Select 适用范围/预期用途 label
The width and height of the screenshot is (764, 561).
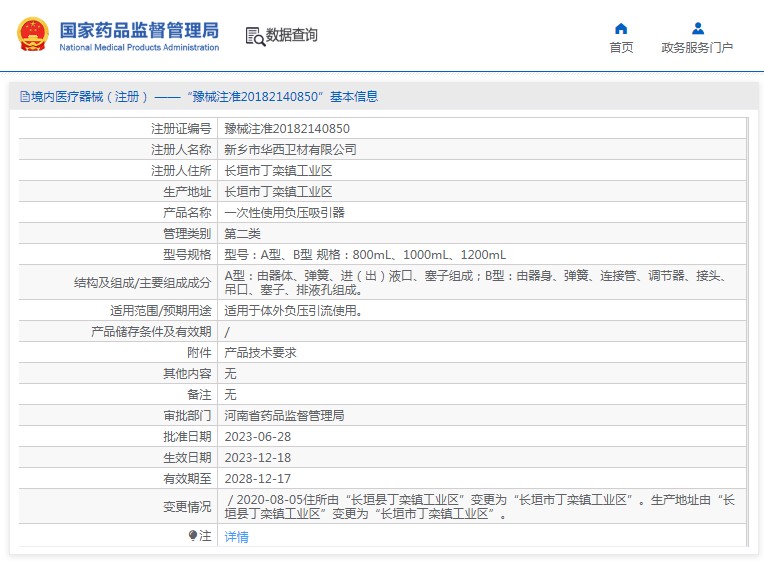click(160, 310)
